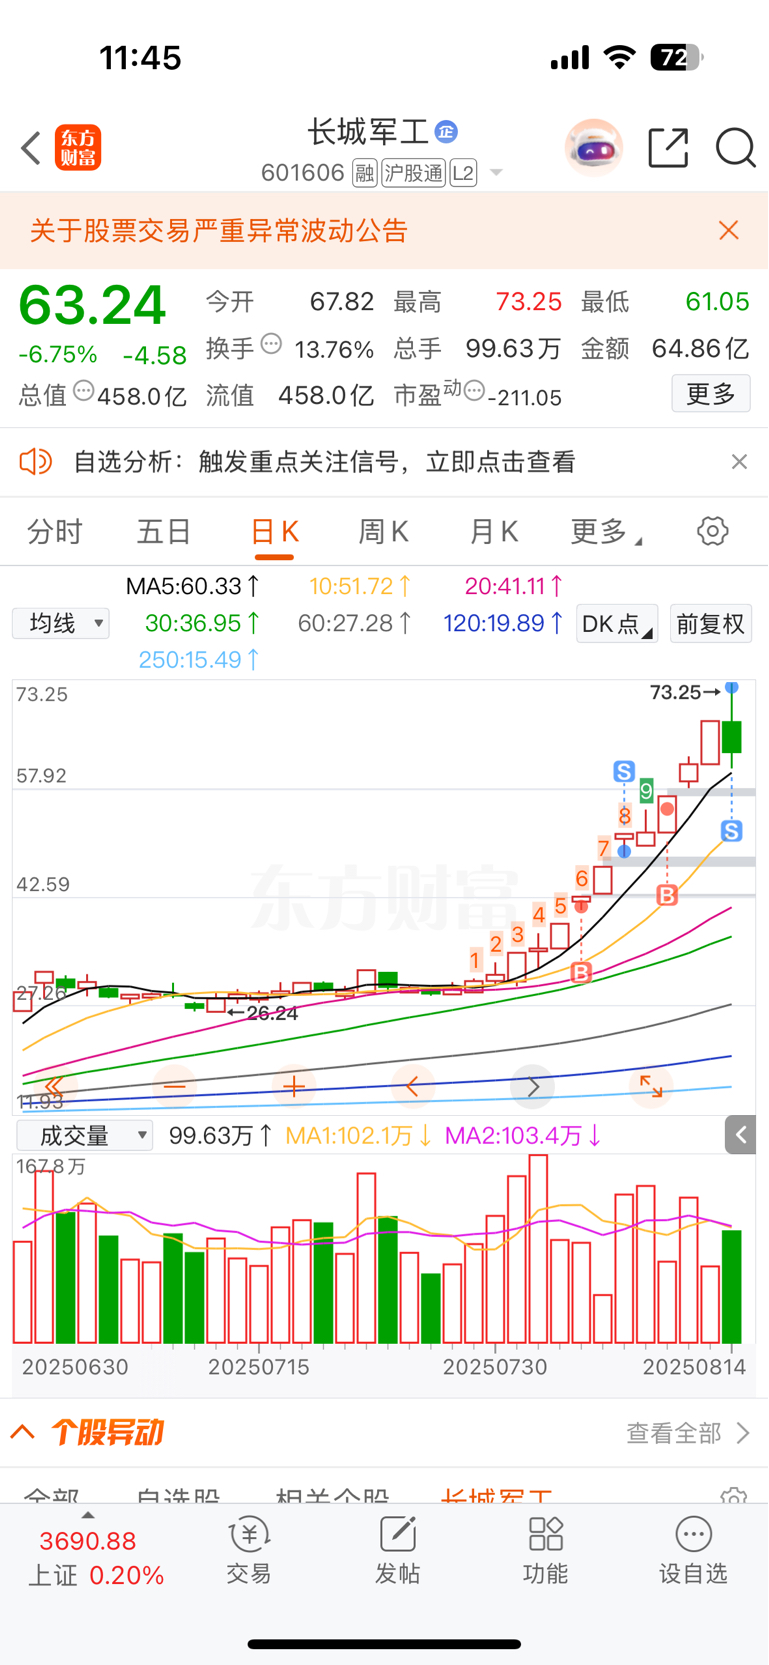Image resolution: width=769 pixels, height=1665 pixels.
Task: Tap the 沪股通 tag
Action: click(413, 173)
